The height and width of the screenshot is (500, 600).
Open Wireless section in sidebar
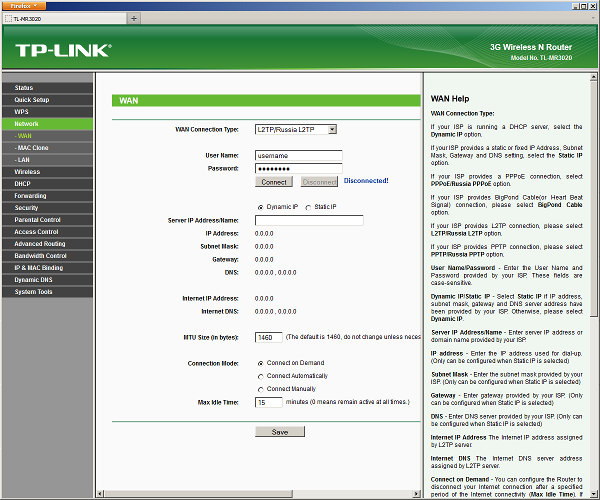click(x=28, y=171)
